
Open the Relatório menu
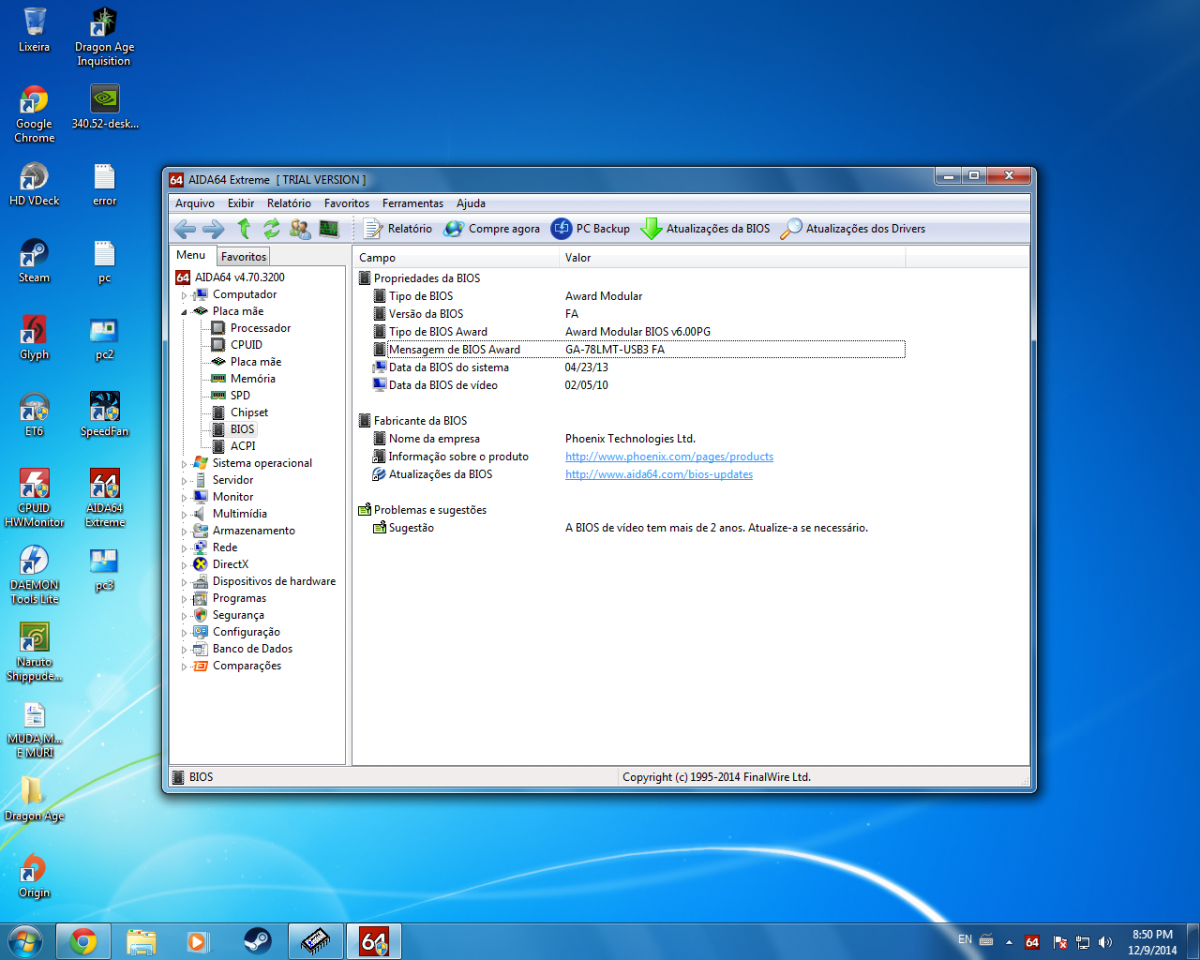click(289, 203)
